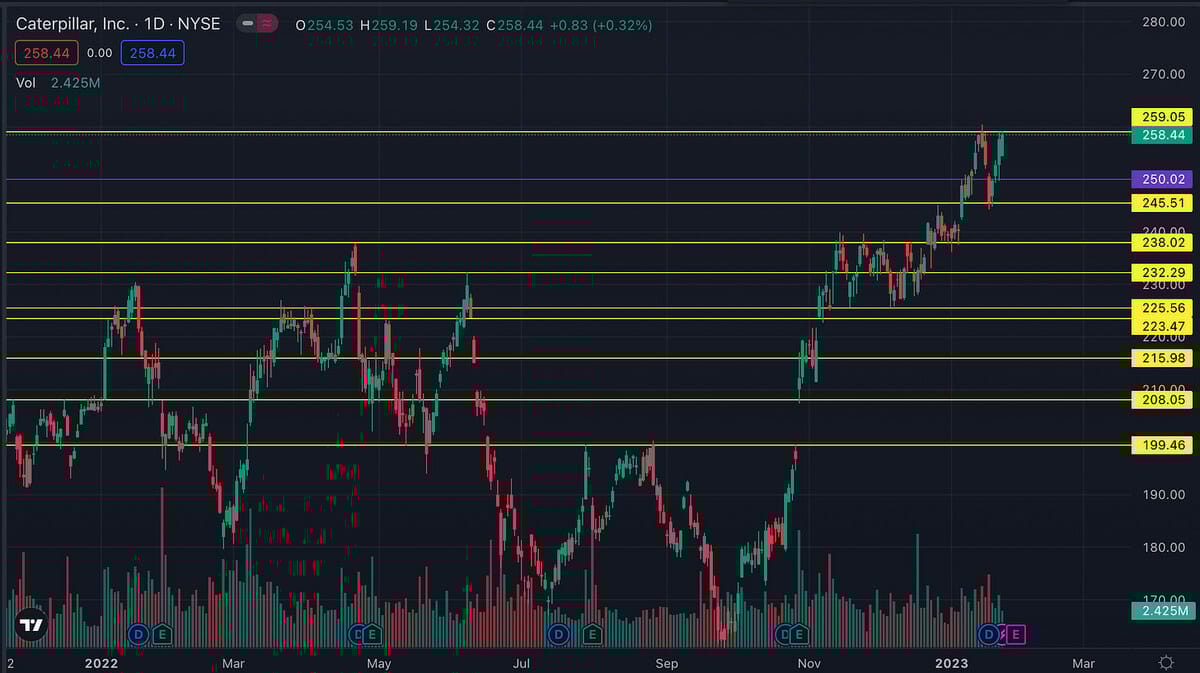Open earnings marker E just left of May

[372, 634]
